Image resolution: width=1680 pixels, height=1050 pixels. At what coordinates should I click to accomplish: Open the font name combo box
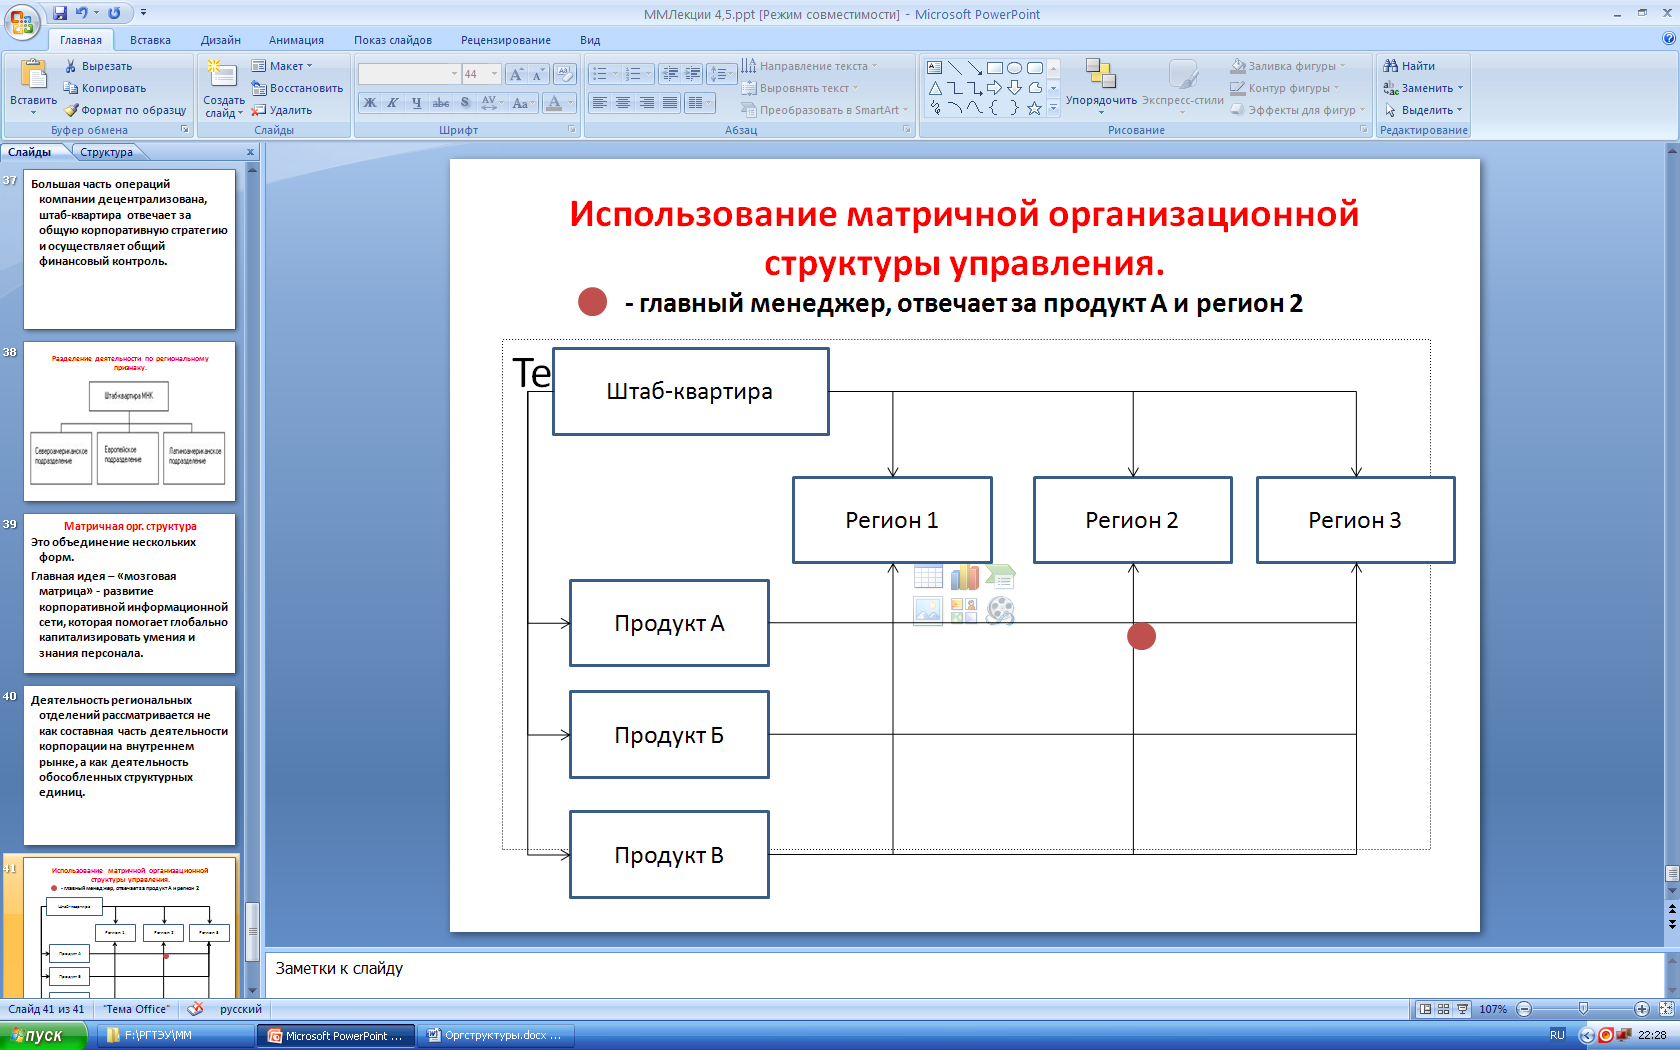409,74
